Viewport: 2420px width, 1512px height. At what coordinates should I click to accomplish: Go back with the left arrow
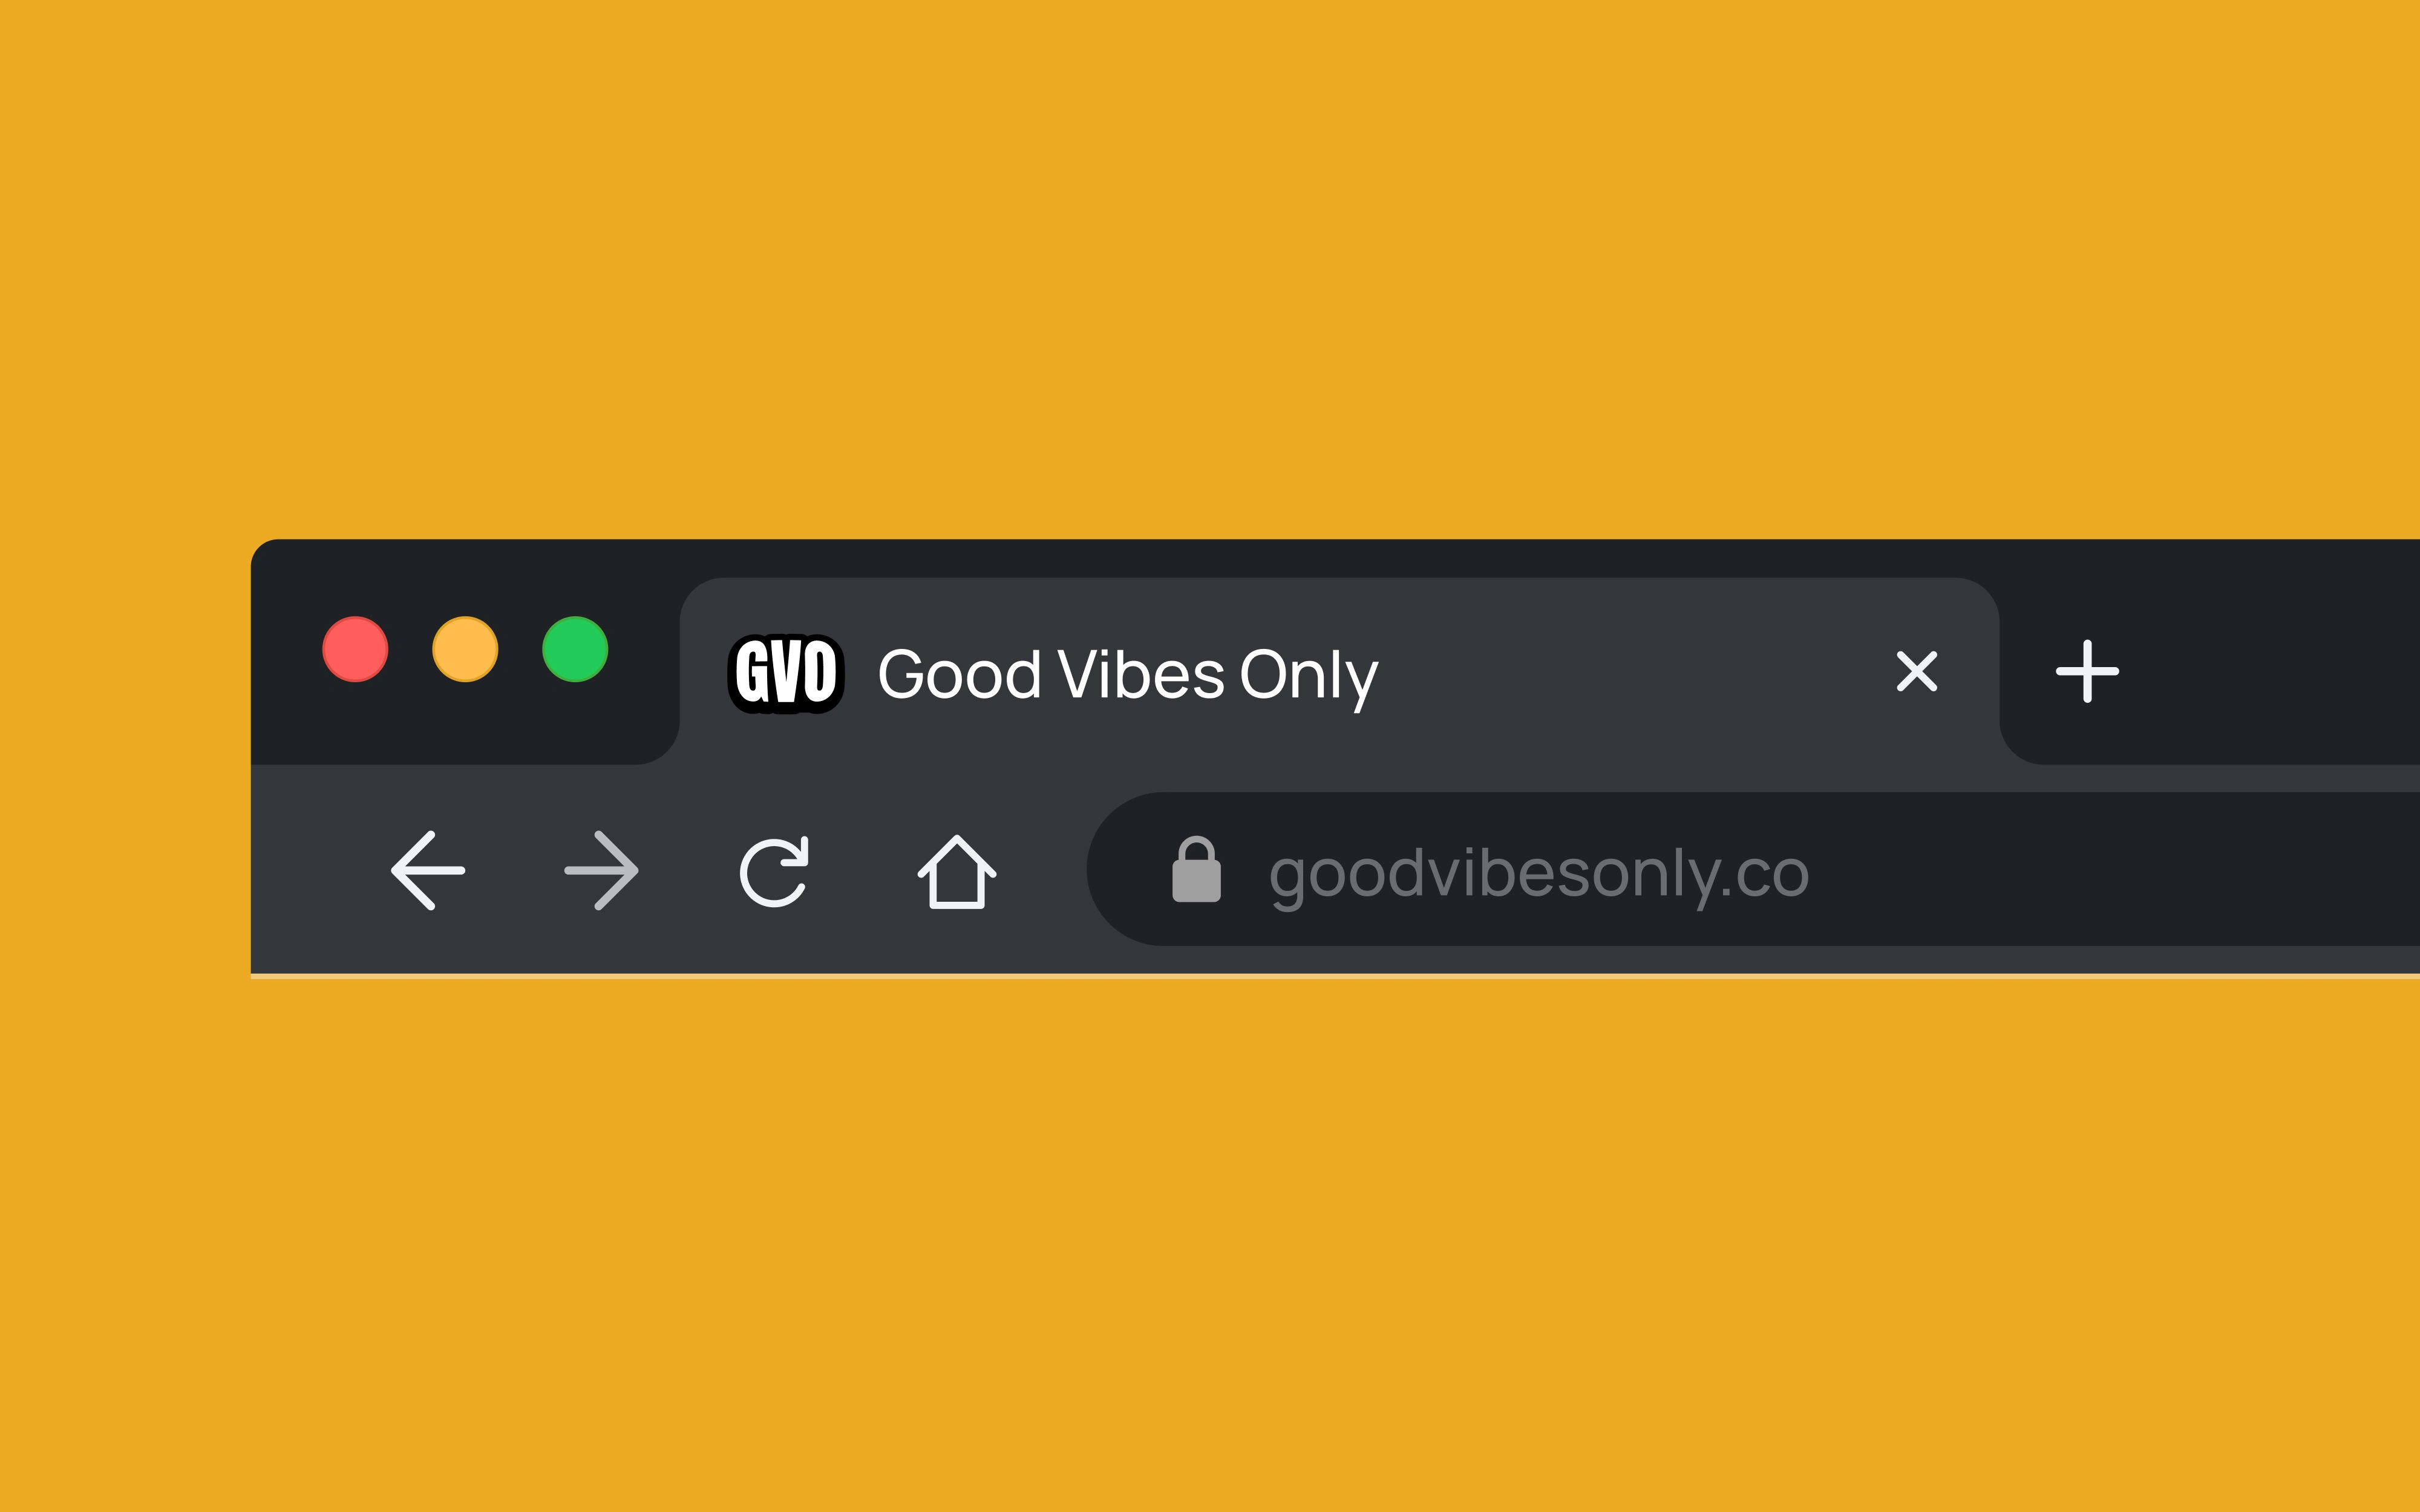coord(428,870)
